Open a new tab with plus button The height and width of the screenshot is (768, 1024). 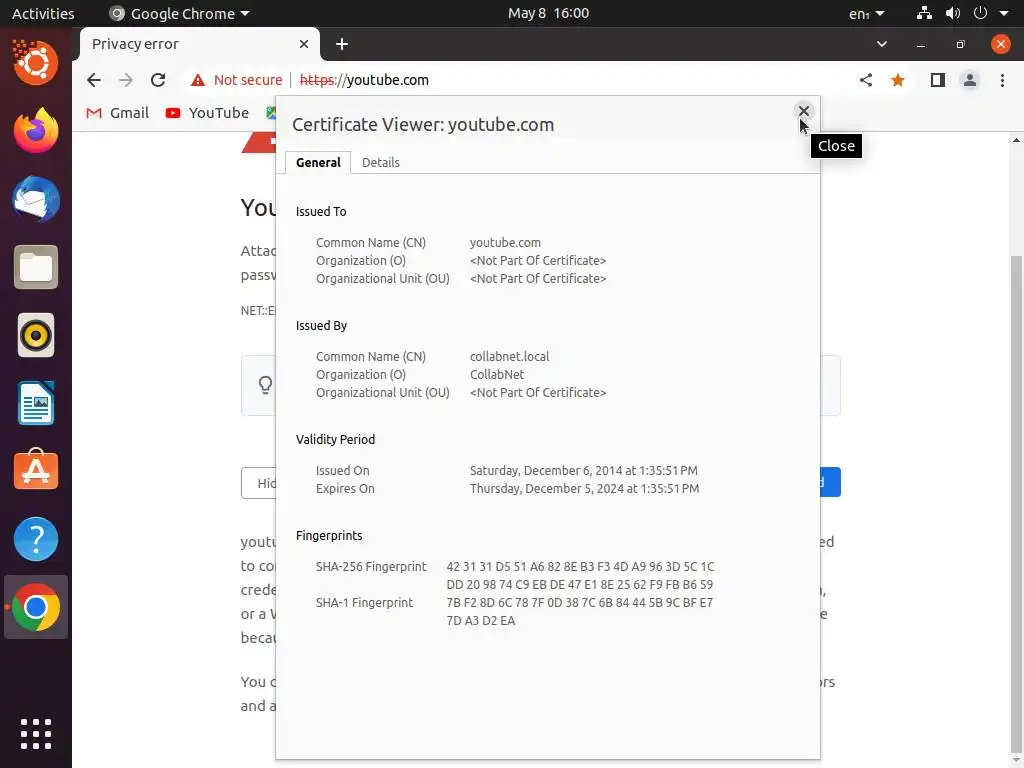(342, 44)
